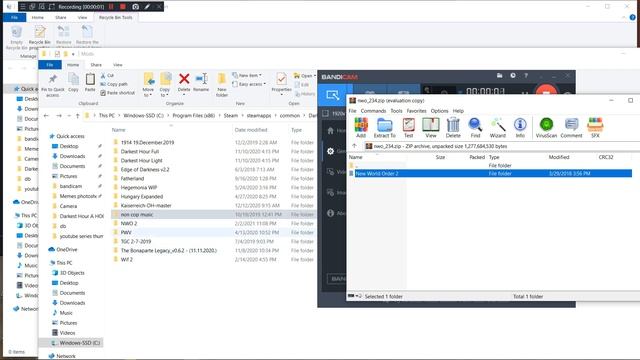640x360 pixels.
Task: Click Program Files (x86) in breadcrumb
Action: point(193,116)
